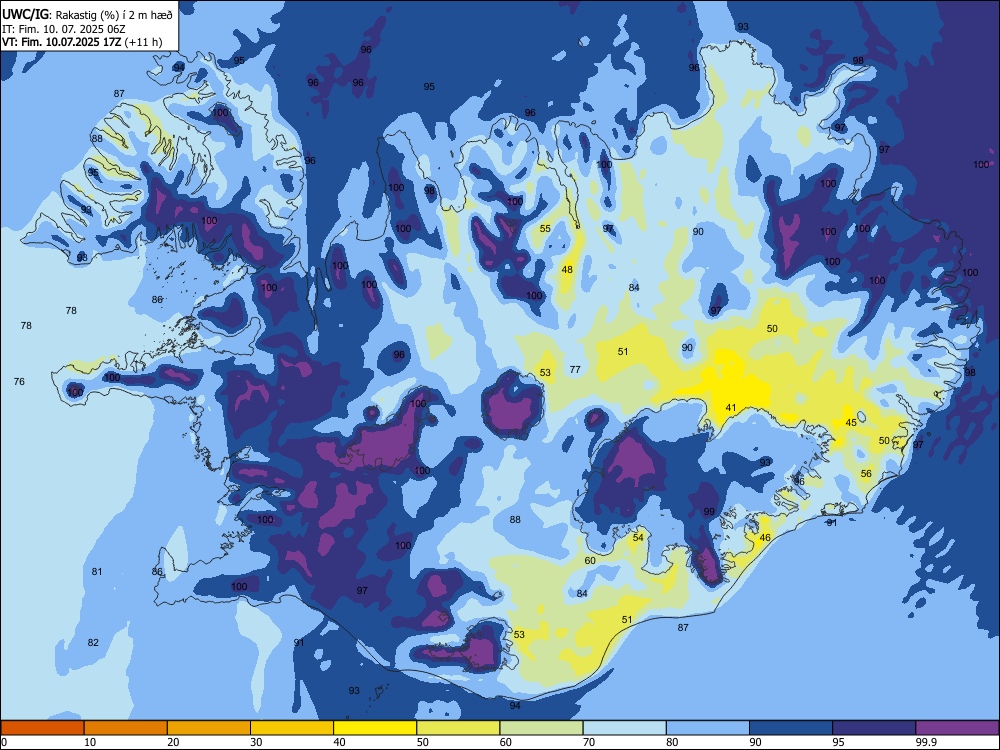Image resolution: width=1000 pixels, height=750 pixels.
Task: Click the amber 20–30 legend swatch
Action: click(x=209, y=728)
